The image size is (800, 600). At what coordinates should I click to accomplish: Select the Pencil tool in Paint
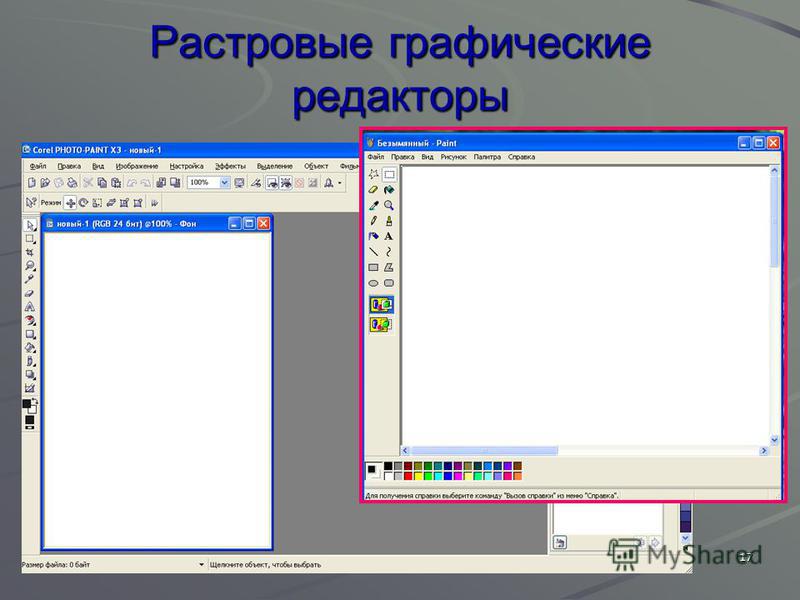coord(373,221)
